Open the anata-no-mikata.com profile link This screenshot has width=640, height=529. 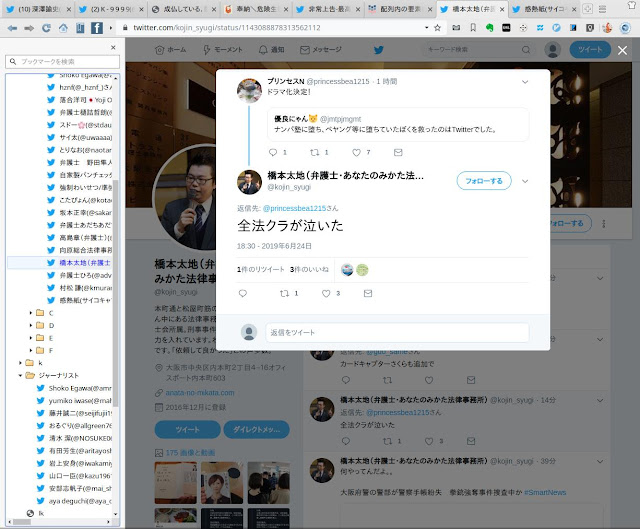coord(200,393)
